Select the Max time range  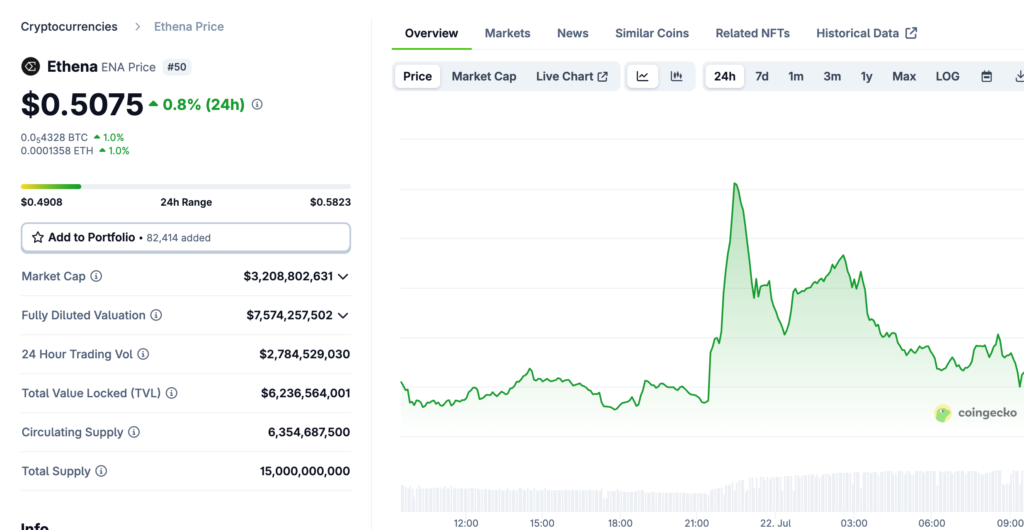pos(903,76)
